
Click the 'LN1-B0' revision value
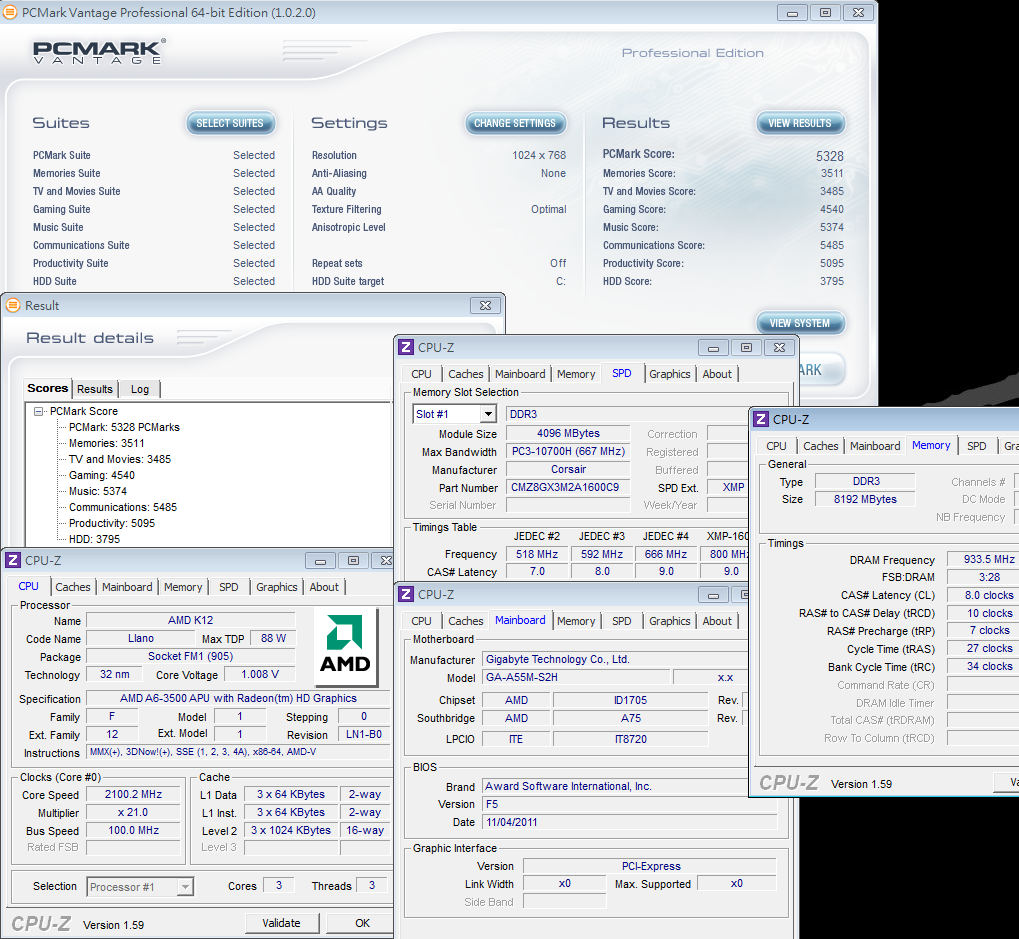point(363,734)
